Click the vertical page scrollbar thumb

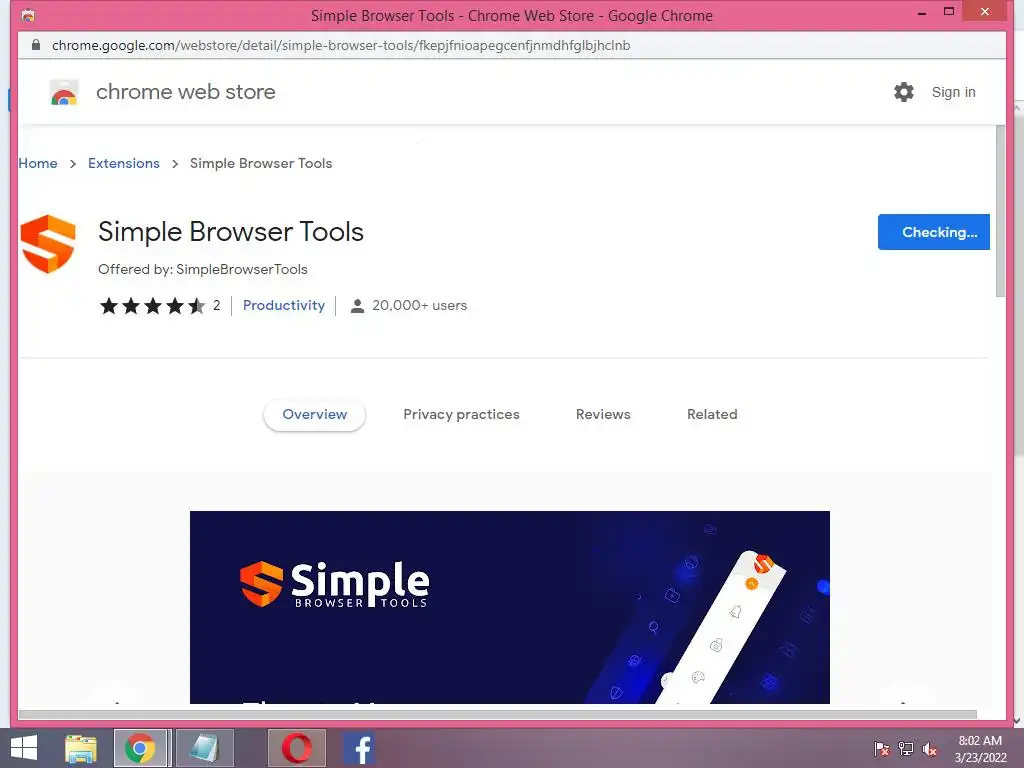point(1000,211)
